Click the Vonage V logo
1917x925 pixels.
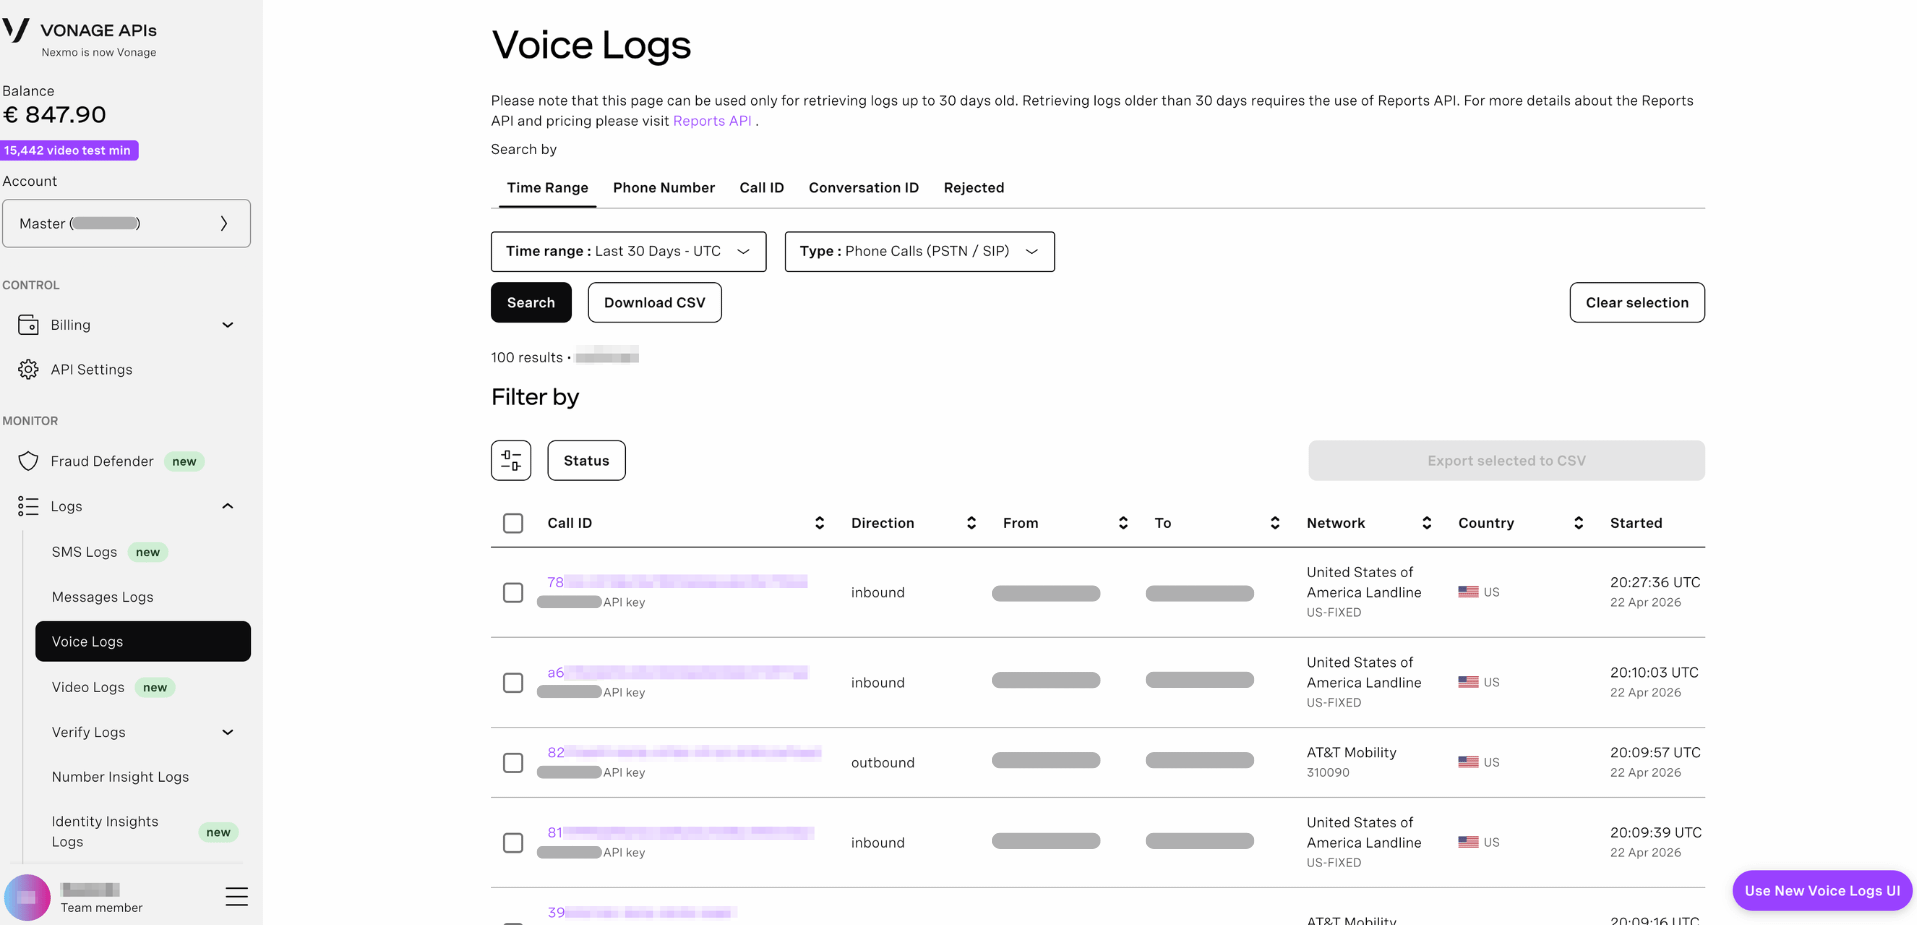point(16,30)
